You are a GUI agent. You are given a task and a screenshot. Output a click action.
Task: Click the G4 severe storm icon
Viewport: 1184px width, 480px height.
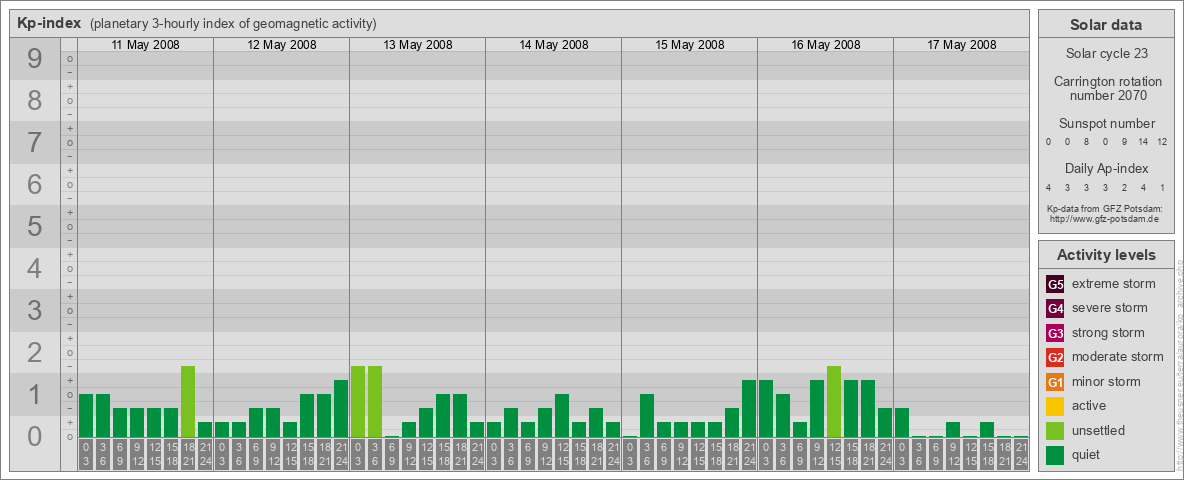pyautogui.click(x=1055, y=308)
